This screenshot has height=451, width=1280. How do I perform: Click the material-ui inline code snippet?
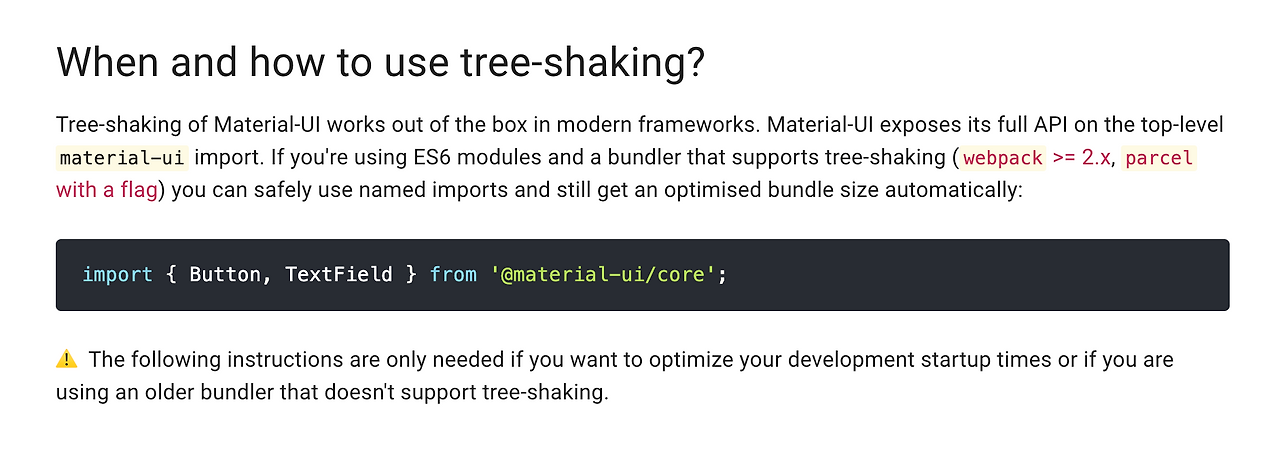[x=122, y=158]
